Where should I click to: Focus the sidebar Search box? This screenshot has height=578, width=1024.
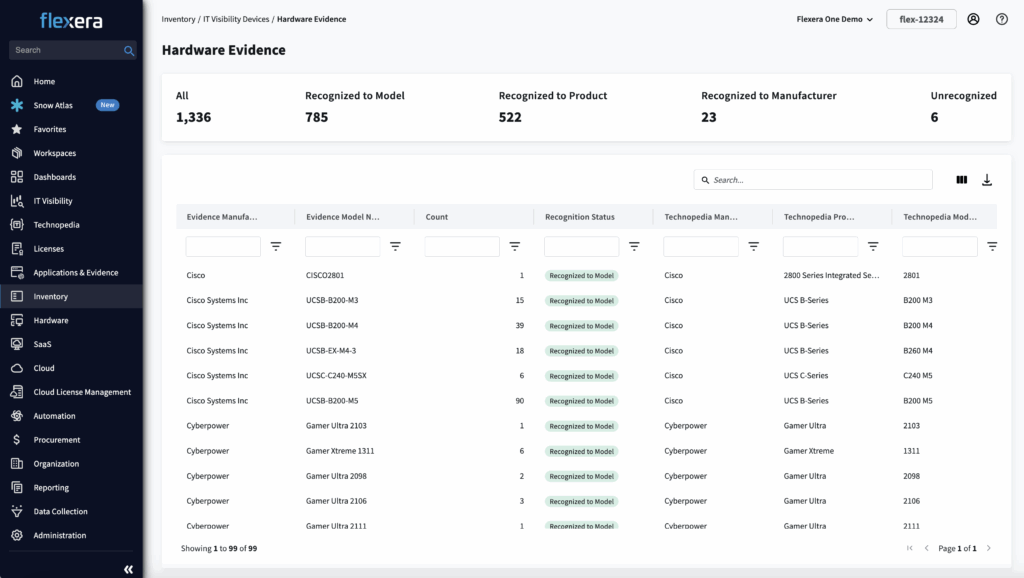(72, 50)
